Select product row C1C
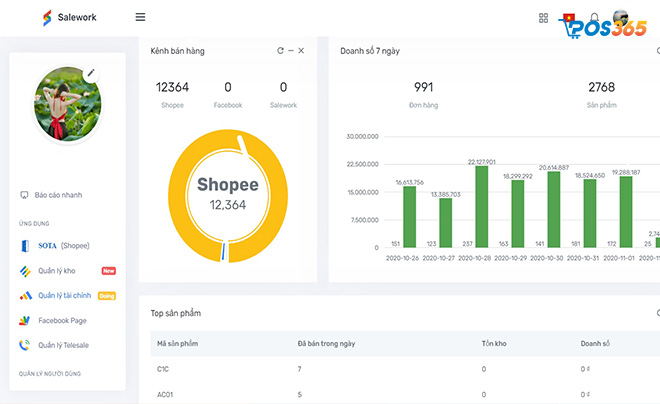This screenshot has height=404, width=660. [405, 369]
